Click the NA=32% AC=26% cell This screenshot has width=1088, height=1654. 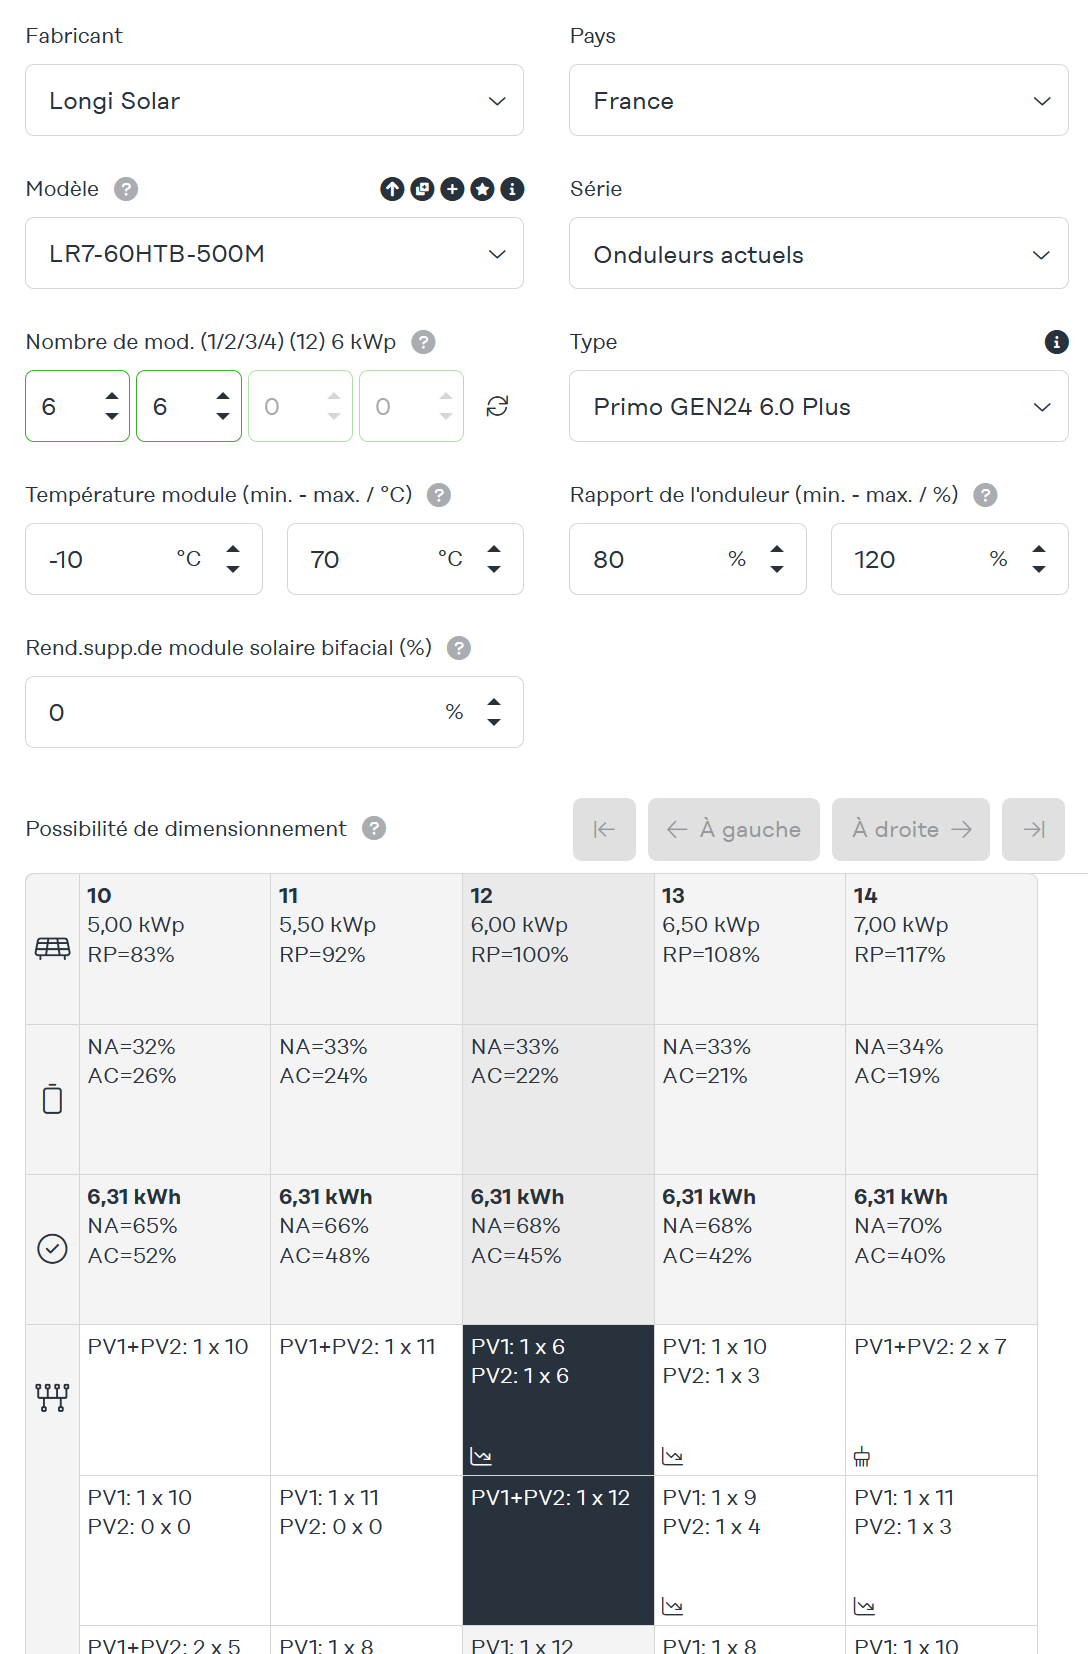click(x=175, y=1099)
